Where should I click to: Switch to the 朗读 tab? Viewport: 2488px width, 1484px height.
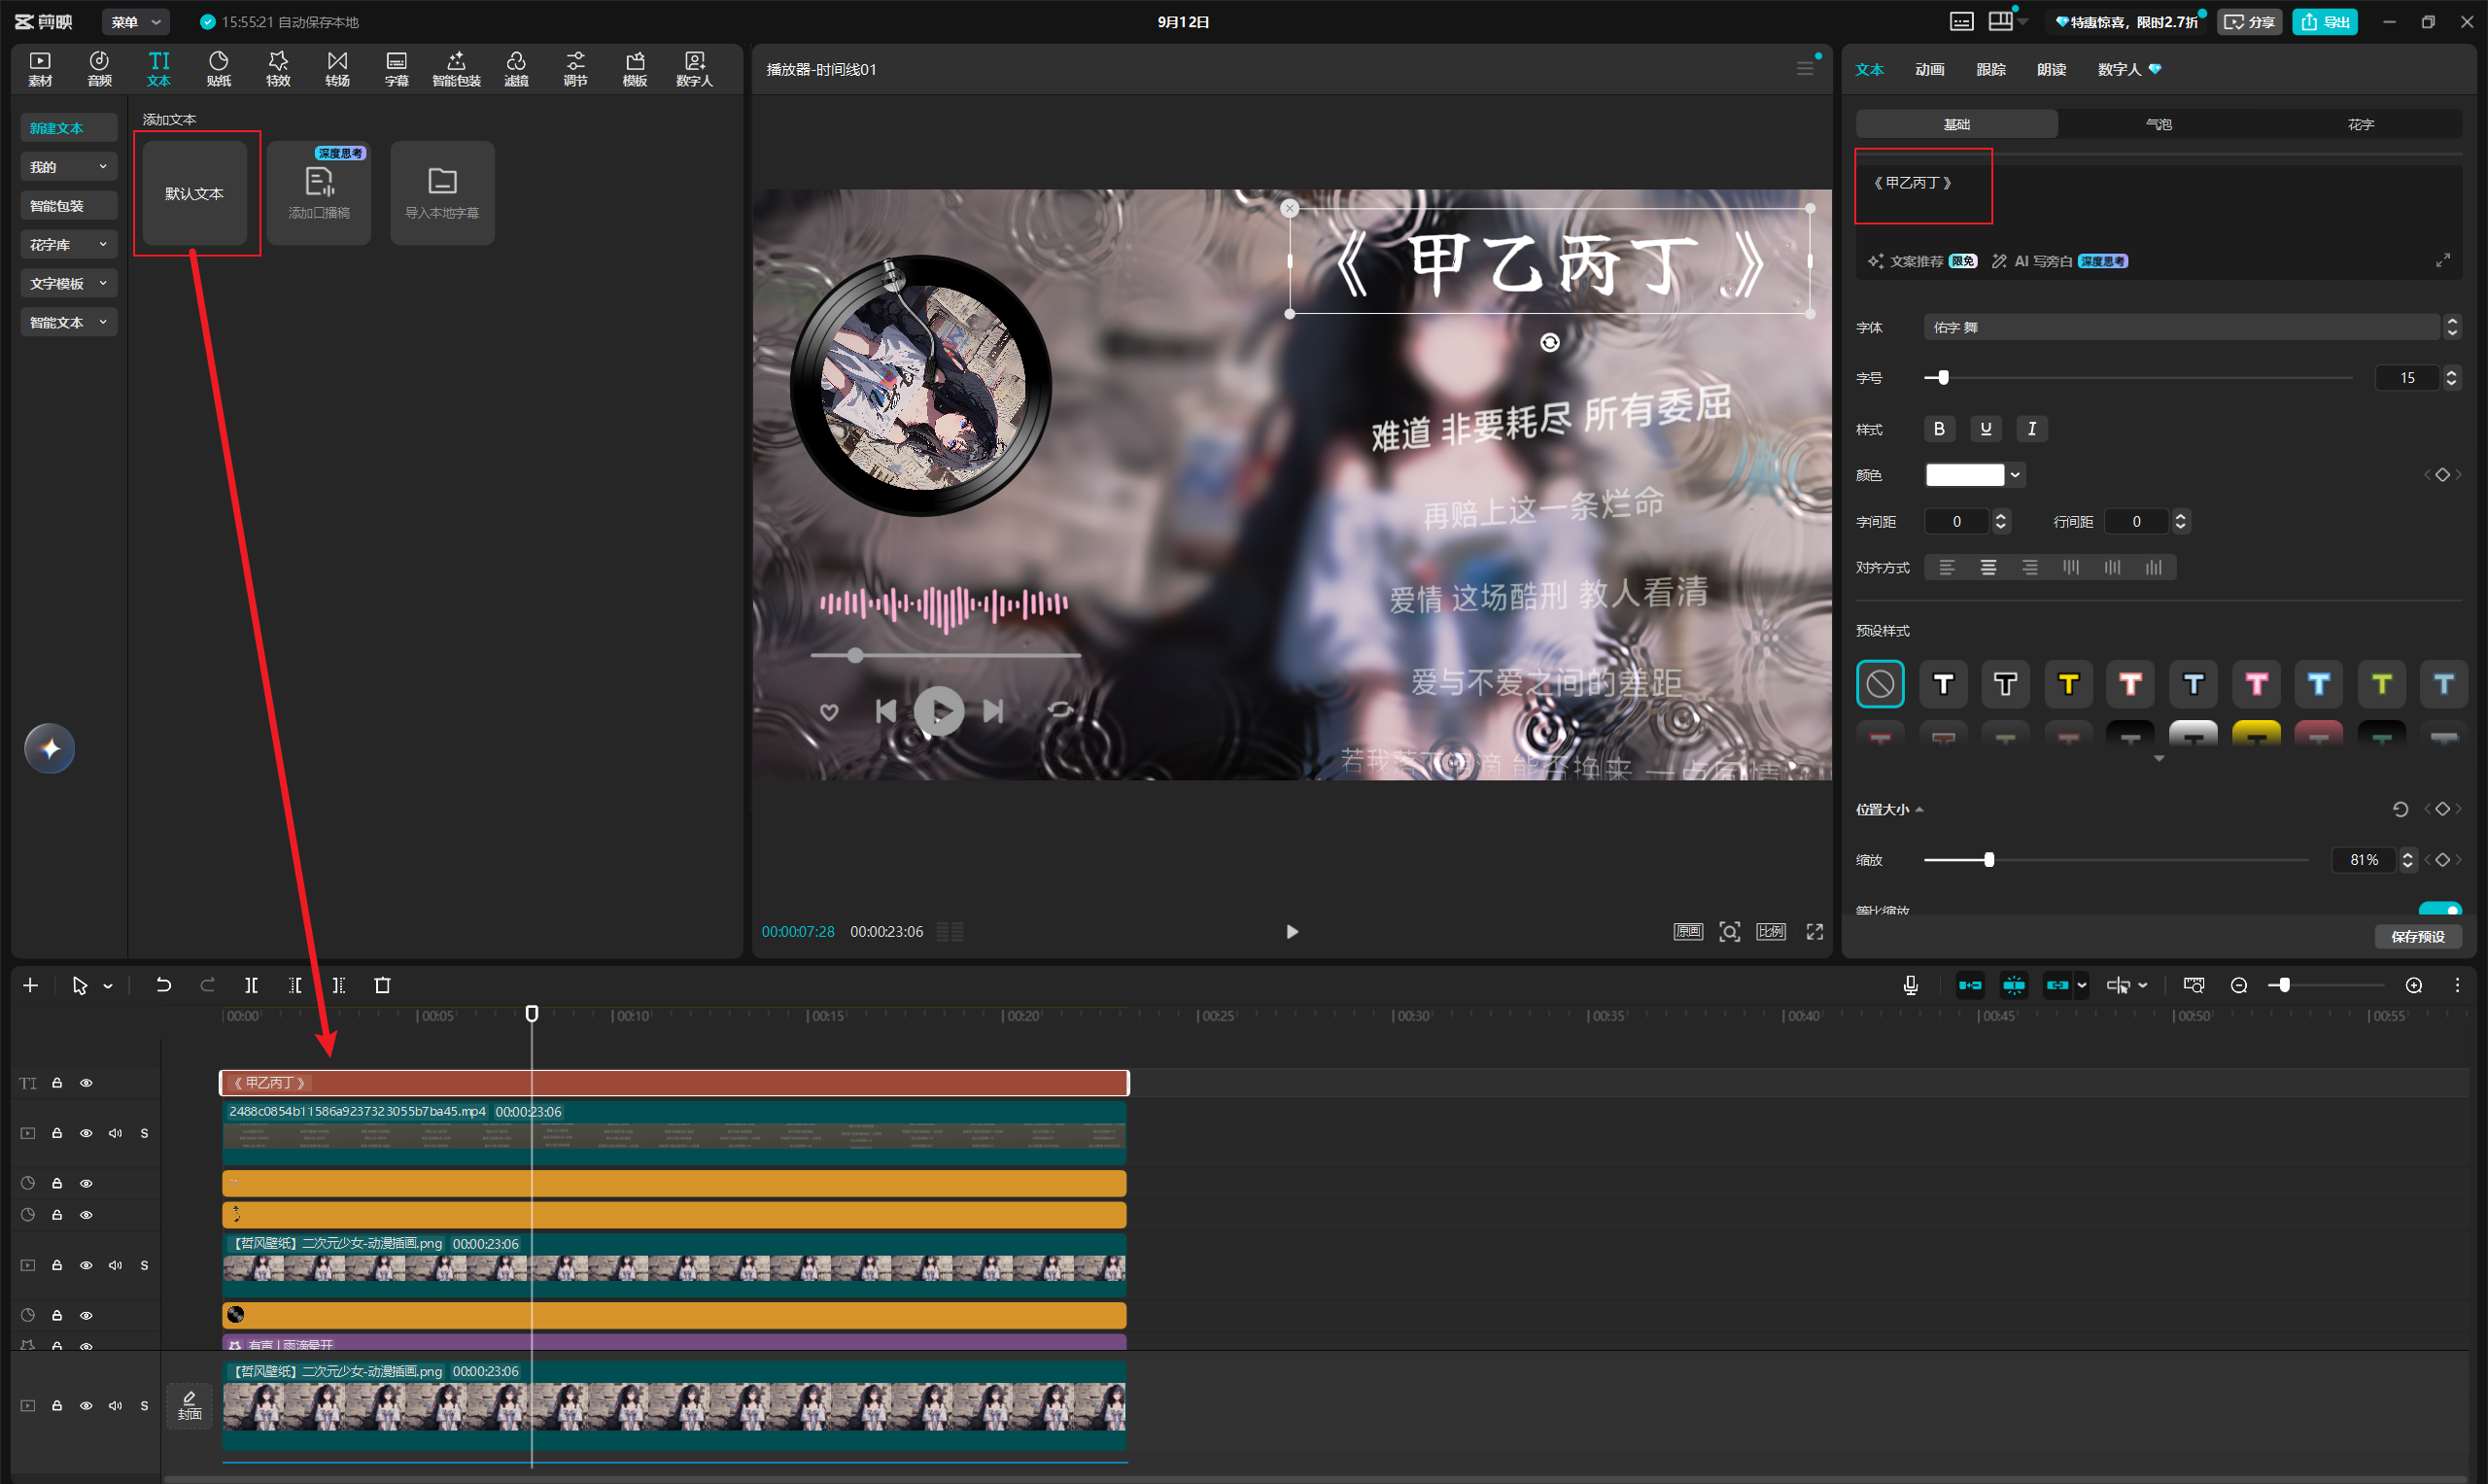click(2051, 69)
